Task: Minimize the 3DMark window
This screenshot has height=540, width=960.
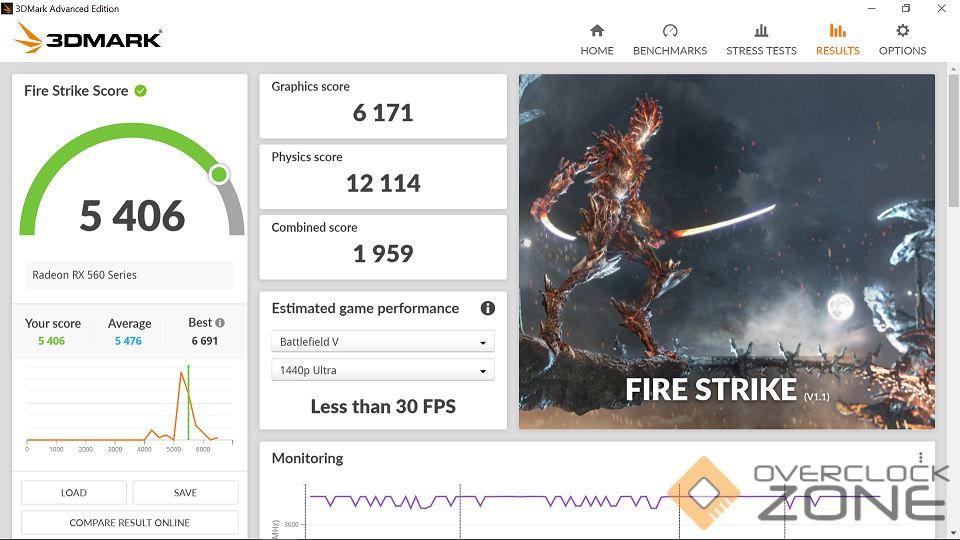Action: coord(872,8)
